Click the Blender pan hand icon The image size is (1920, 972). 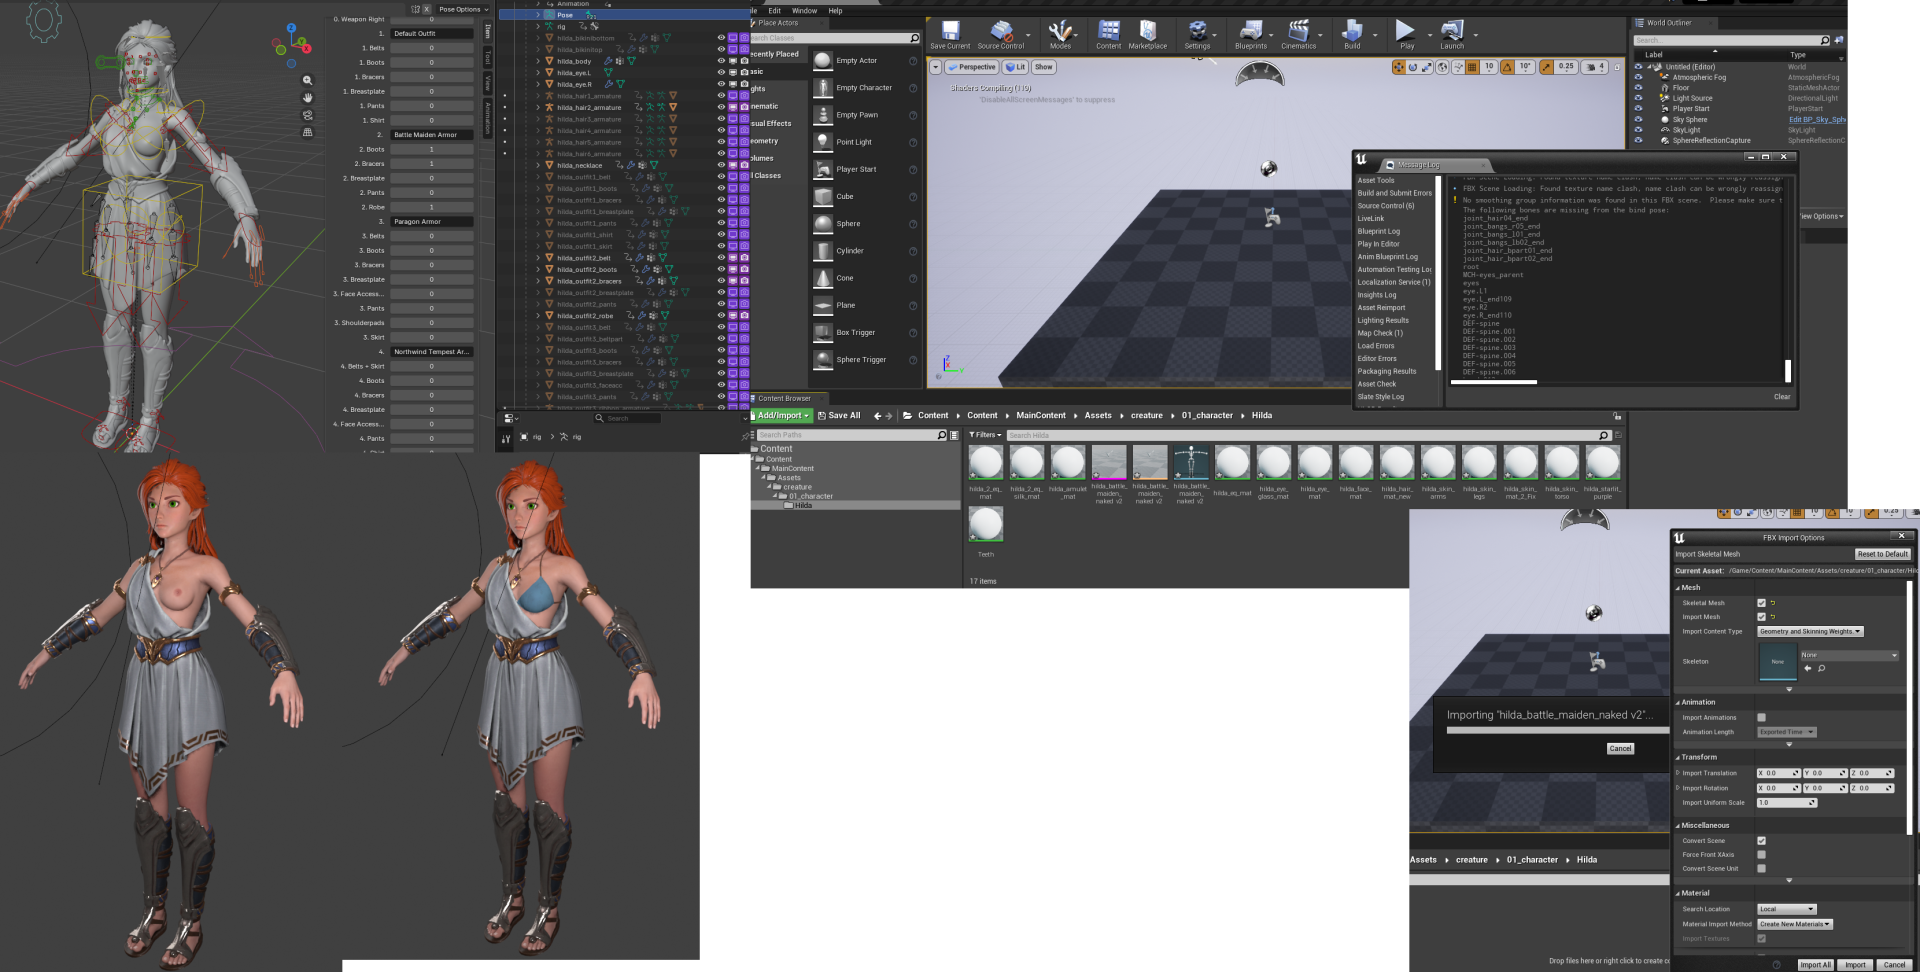307,97
